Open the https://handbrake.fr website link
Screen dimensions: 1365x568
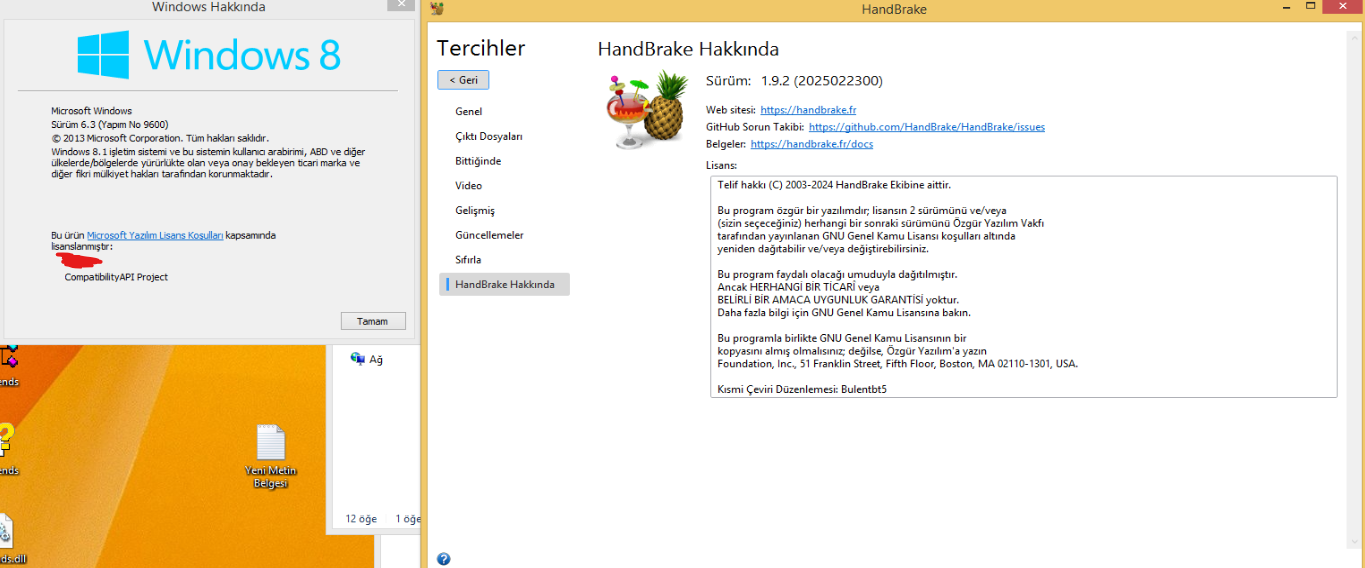808,110
